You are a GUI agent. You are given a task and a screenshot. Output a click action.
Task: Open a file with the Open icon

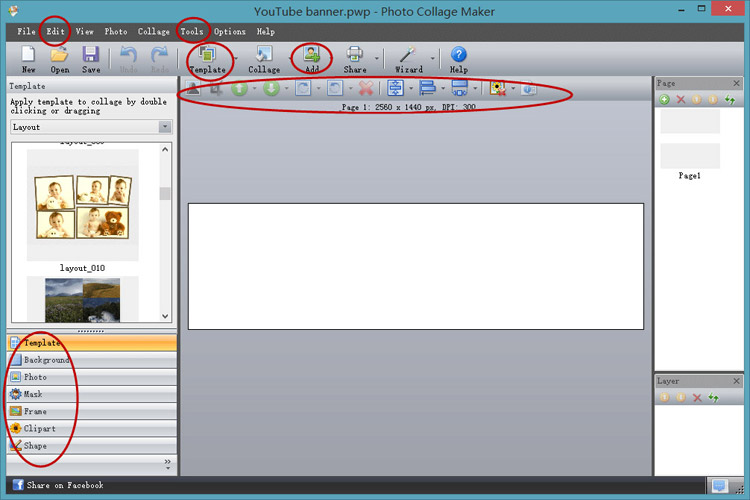pos(59,59)
